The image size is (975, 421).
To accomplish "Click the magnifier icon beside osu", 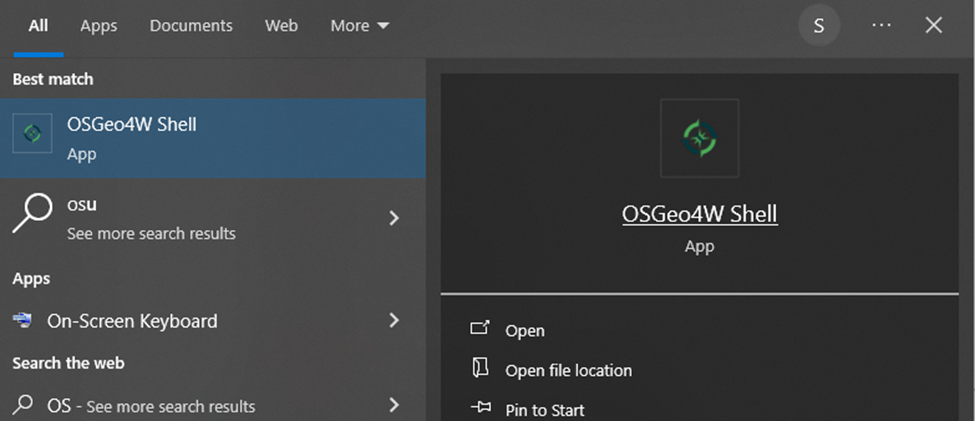I will 31,213.
